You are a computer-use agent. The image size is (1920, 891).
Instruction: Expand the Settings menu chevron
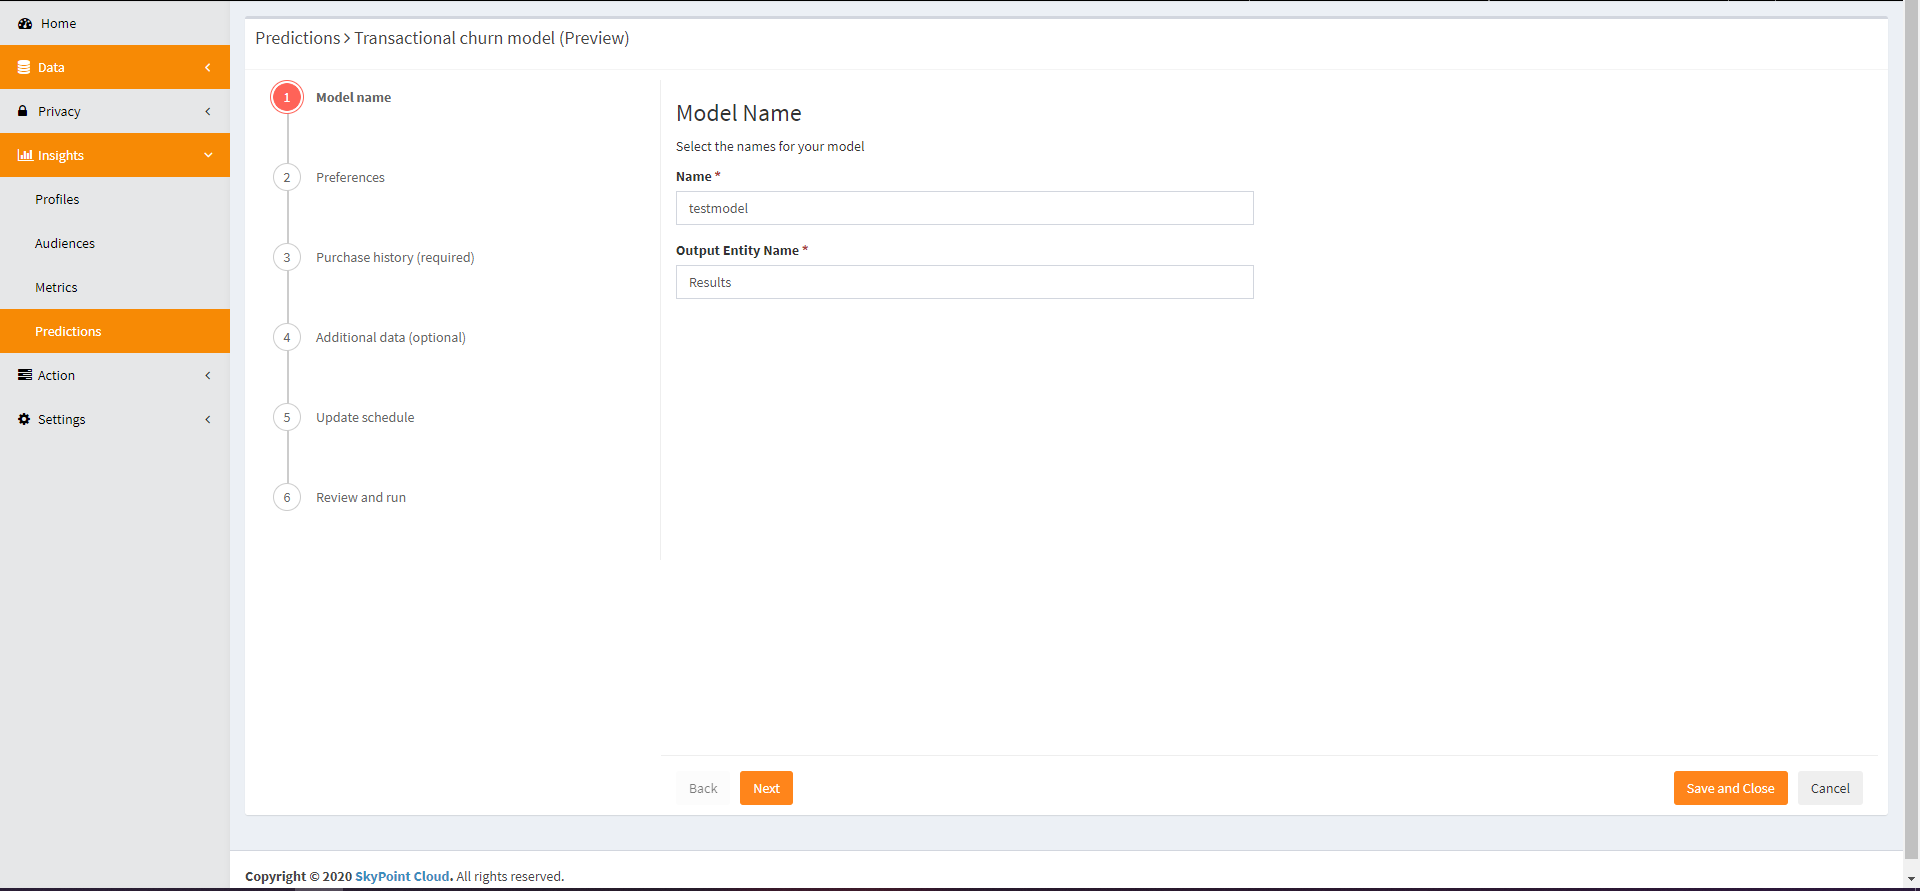(x=208, y=419)
